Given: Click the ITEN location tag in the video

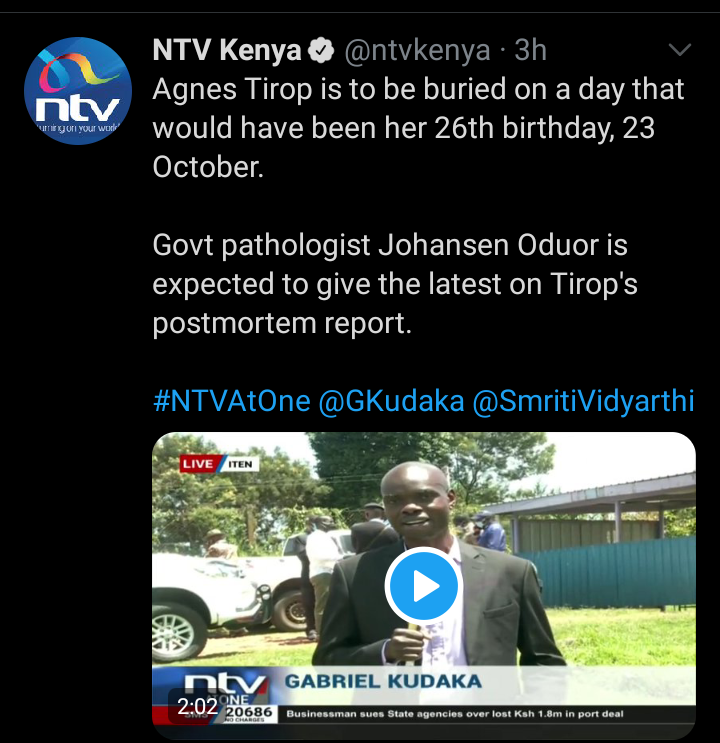Looking at the screenshot, I should point(241,464).
